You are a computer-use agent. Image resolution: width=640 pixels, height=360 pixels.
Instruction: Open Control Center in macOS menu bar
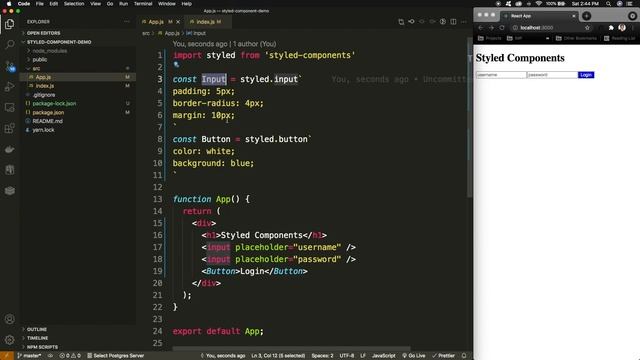pos(630,4)
